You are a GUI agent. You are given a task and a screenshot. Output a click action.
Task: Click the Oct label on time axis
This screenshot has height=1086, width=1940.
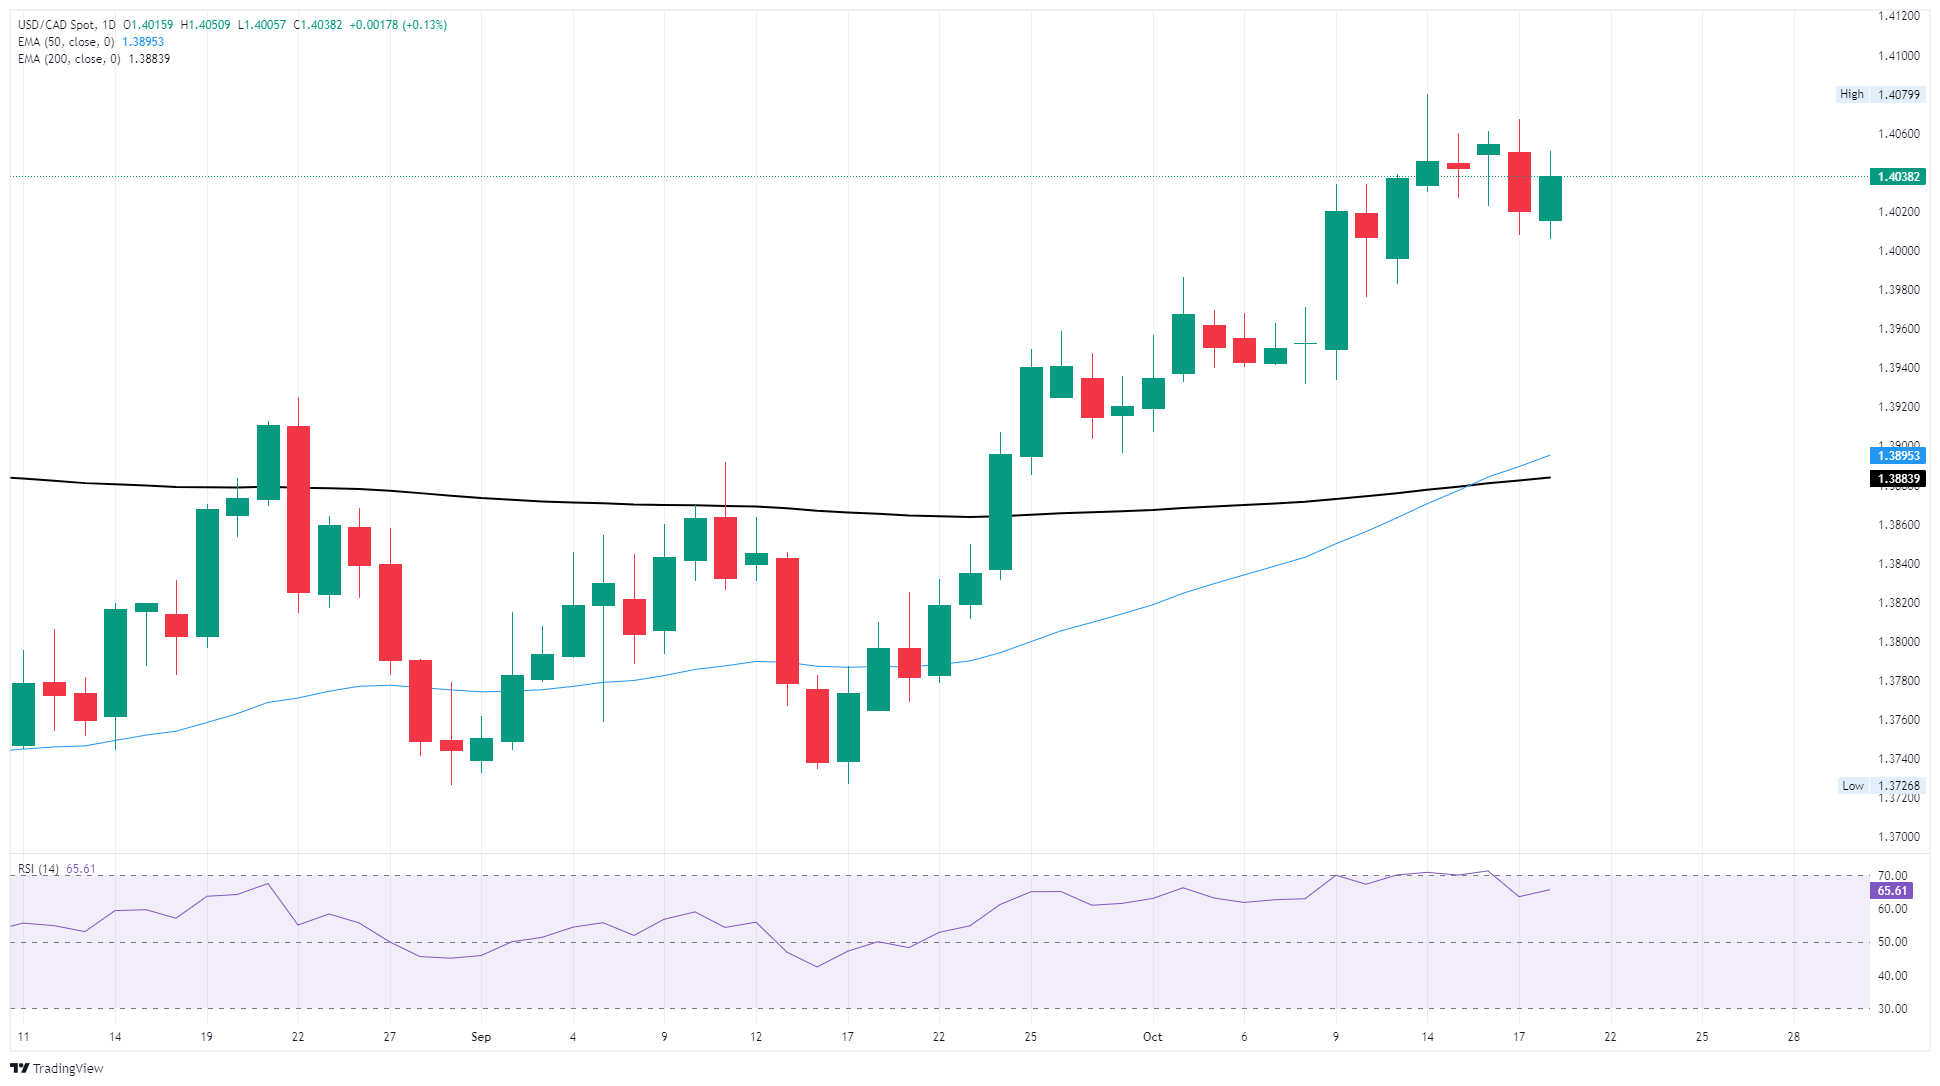tap(1153, 1037)
